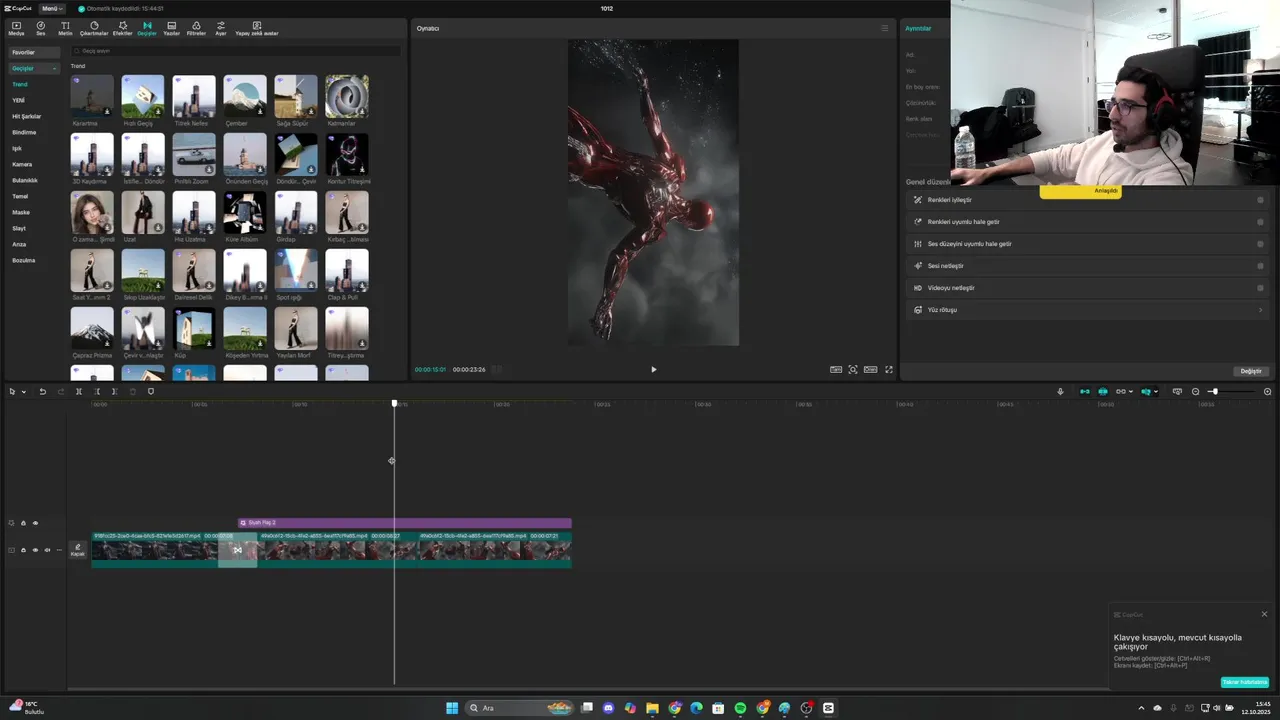The image size is (1280, 720).
Task: Show hidden system tray icons
Action: (1141, 708)
